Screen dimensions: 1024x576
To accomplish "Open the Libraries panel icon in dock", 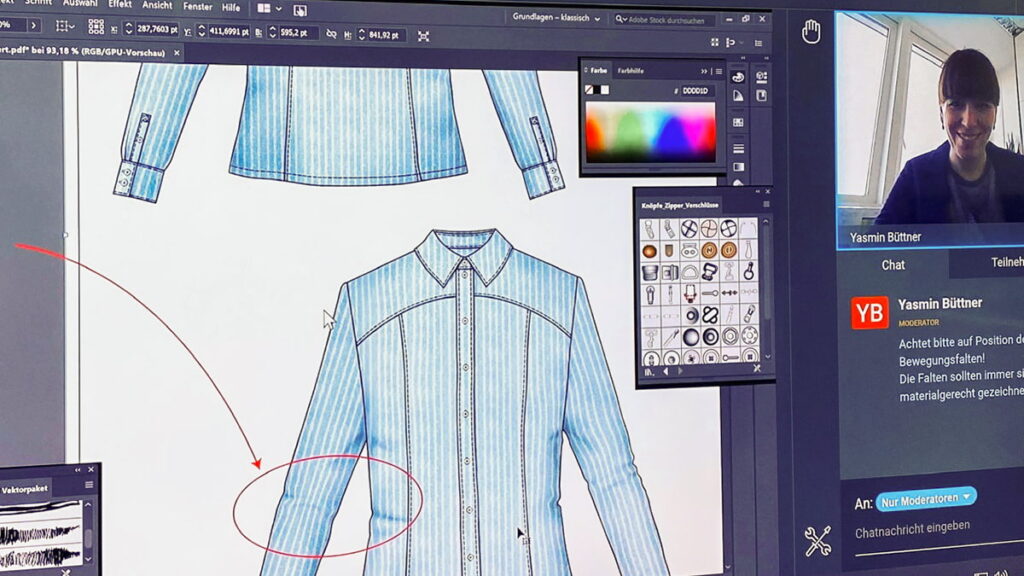I will 761,97.
